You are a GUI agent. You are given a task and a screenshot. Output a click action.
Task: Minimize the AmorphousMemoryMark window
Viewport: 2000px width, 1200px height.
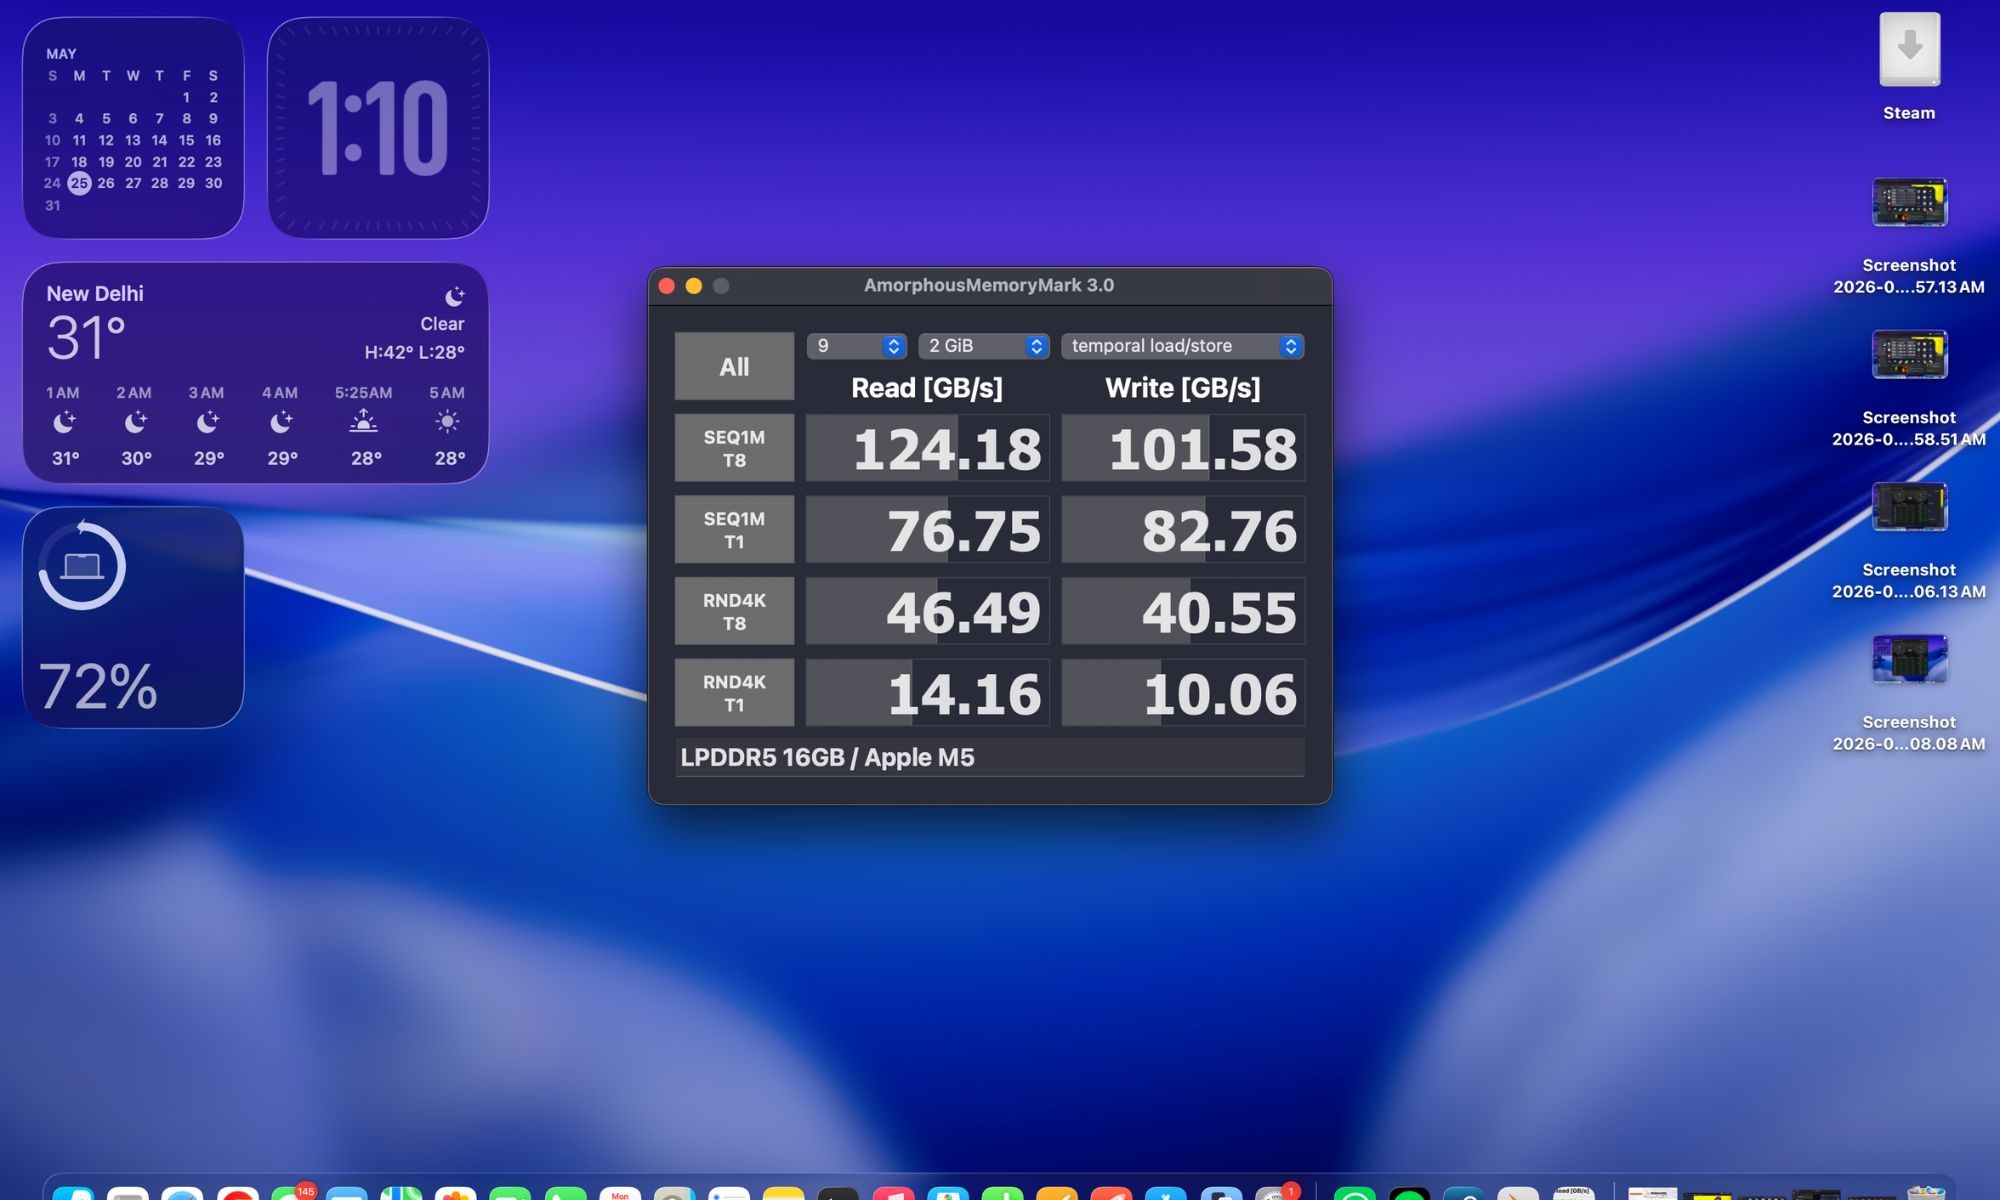tap(694, 286)
